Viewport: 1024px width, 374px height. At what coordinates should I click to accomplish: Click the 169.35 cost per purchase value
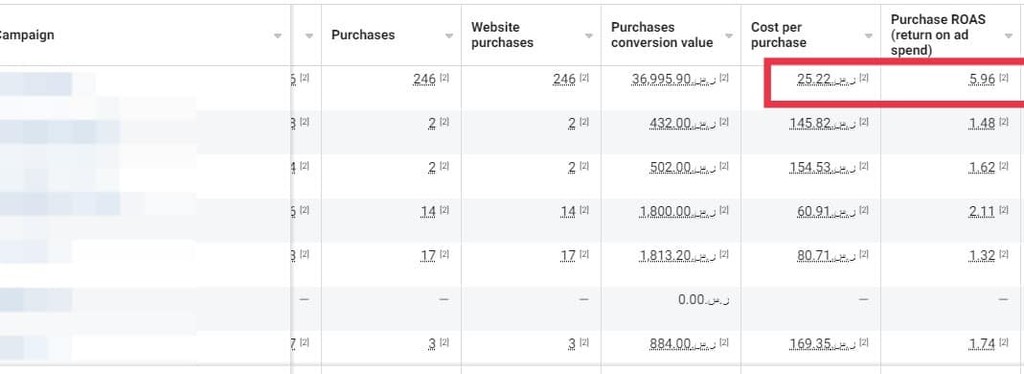(x=822, y=344)
